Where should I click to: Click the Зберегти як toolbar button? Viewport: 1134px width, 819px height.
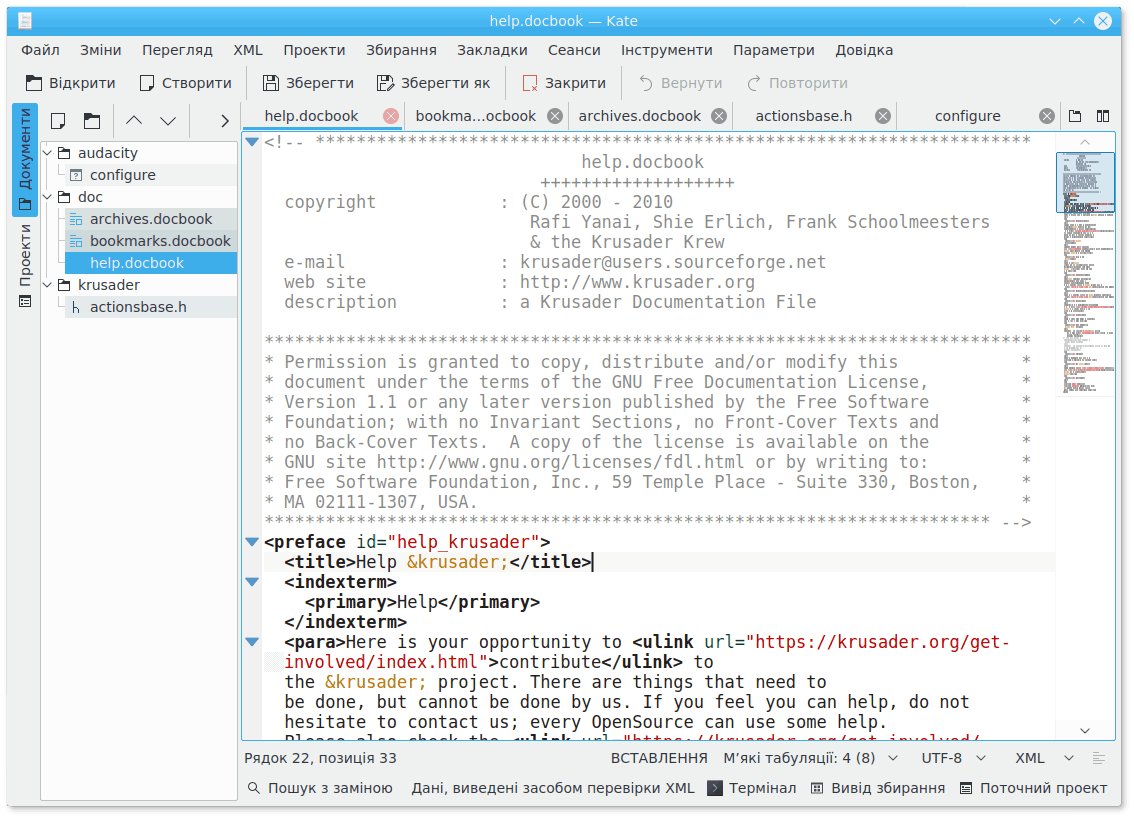[434, 83]
